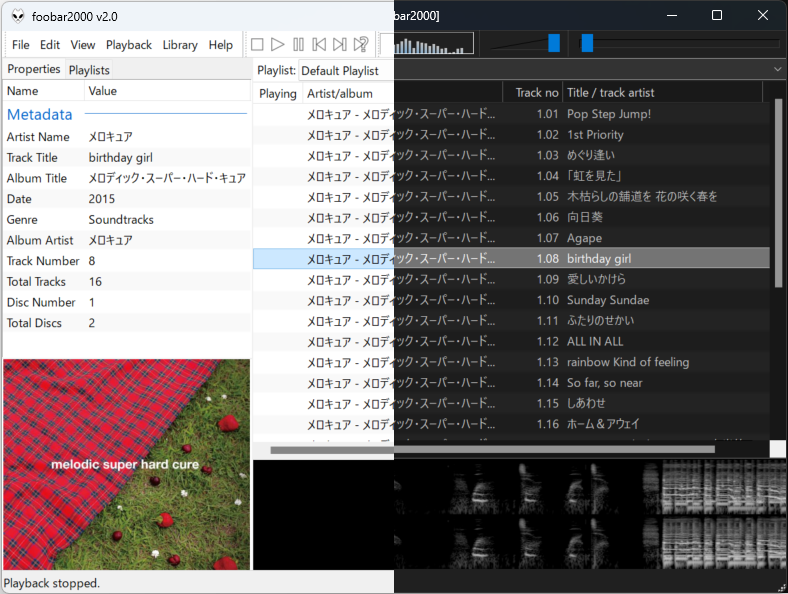The image size is (788, 594).
Task: Select the Album Title property row
Action: (127, 178)
